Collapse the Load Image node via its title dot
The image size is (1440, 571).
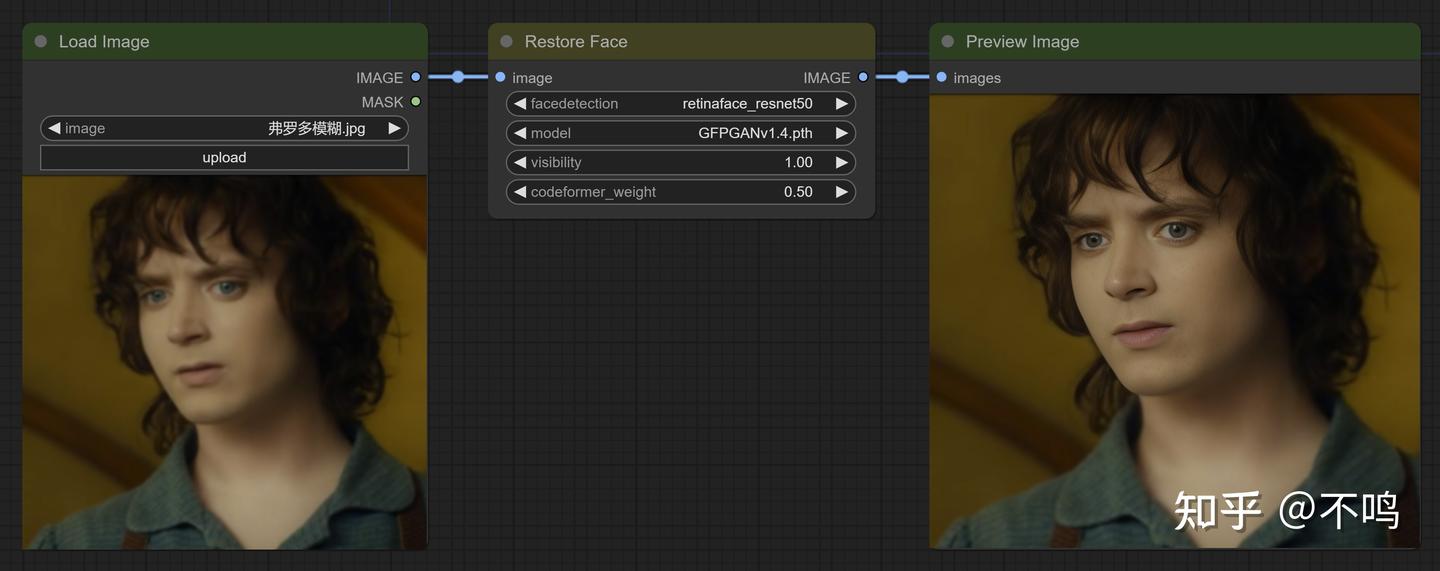pos(41,42)
